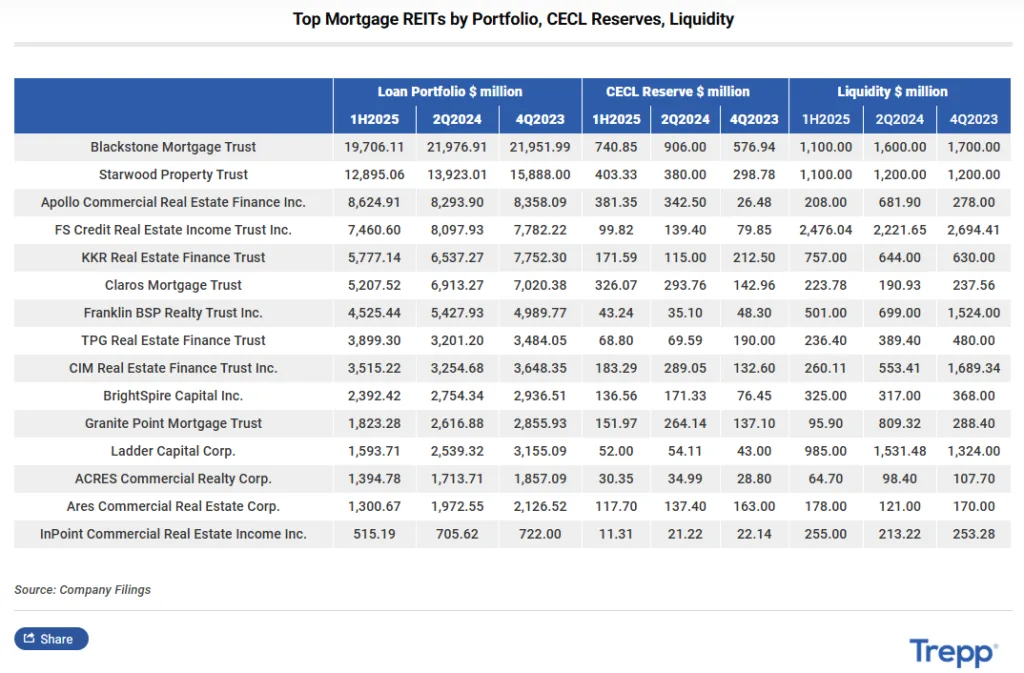1024x673 pixels.
Task: Select the CECL Reserve $ million column header
Action: (678, 91)
